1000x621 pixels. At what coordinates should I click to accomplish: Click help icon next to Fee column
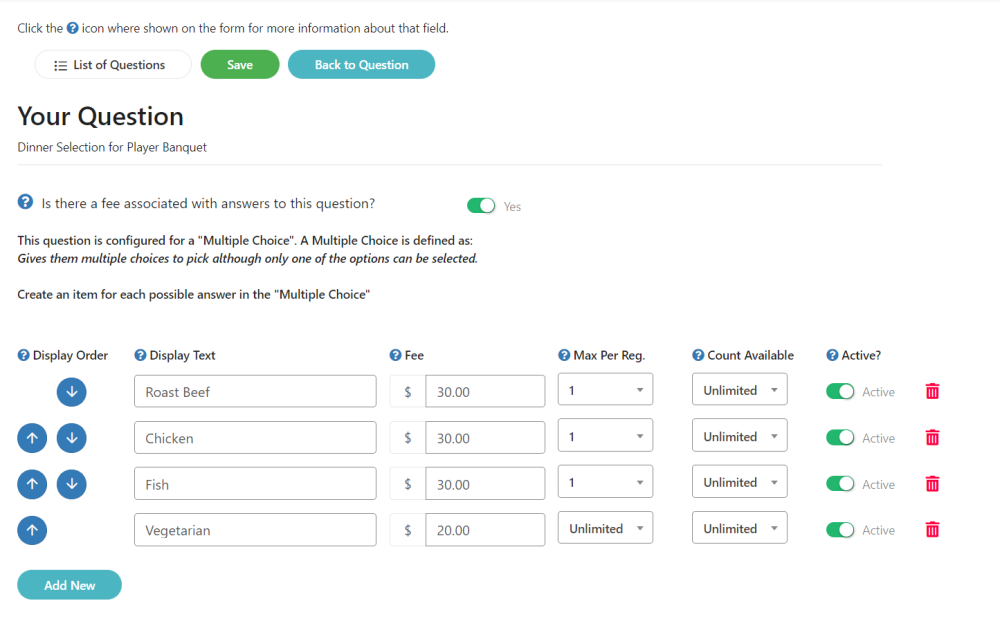point(395,355)
